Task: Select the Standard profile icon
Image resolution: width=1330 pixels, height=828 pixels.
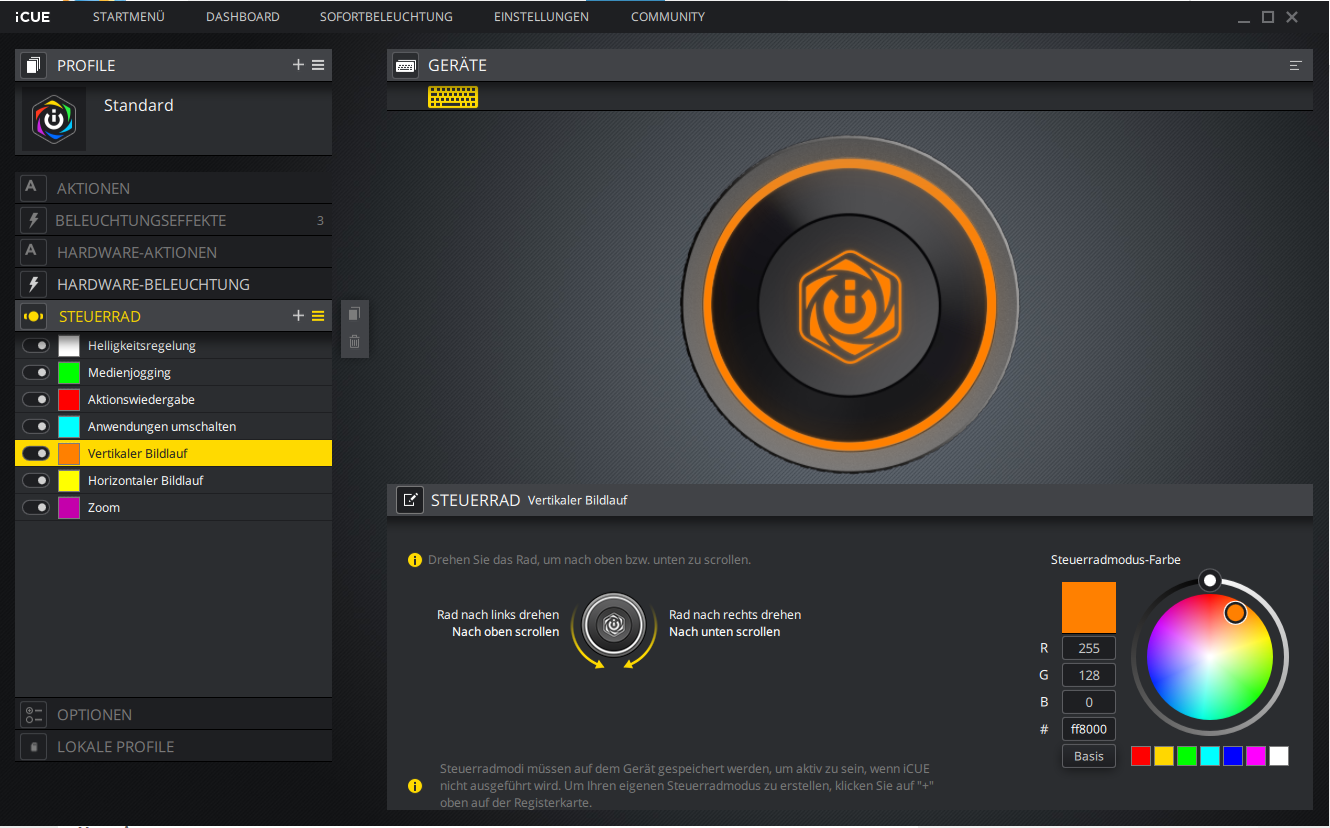Action: tap(54, 119)
